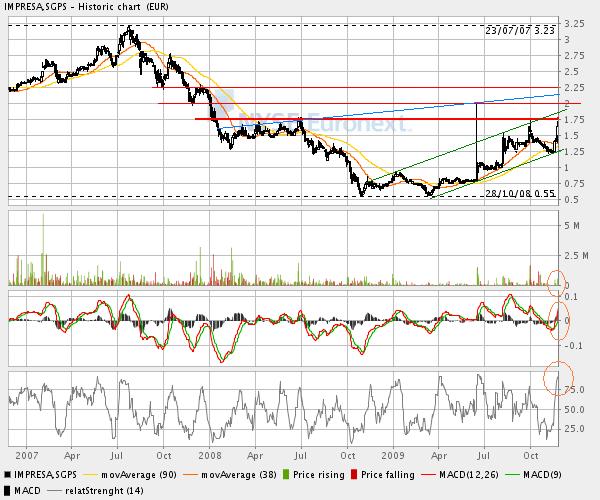Click the 0.75 price axis label
Viewport: 600px width, 500px height.
[x=574, y=184]
